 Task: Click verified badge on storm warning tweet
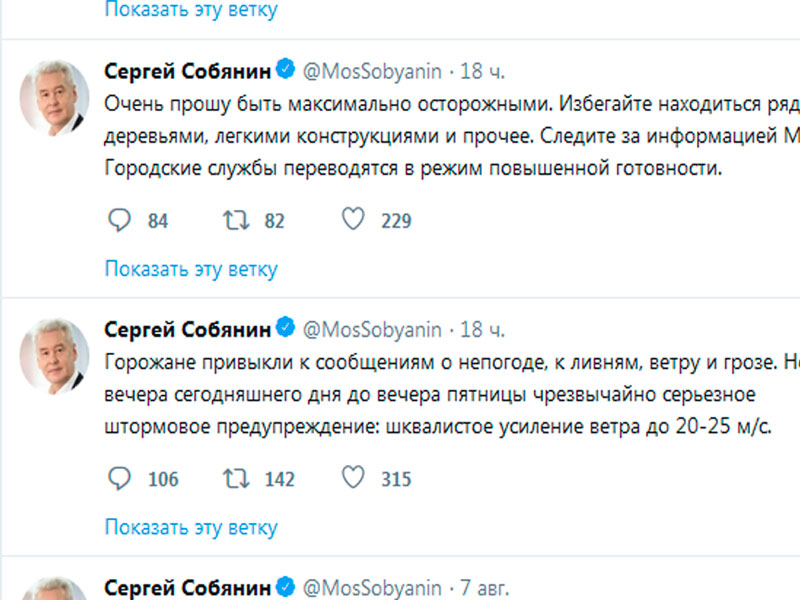(285, 329)
